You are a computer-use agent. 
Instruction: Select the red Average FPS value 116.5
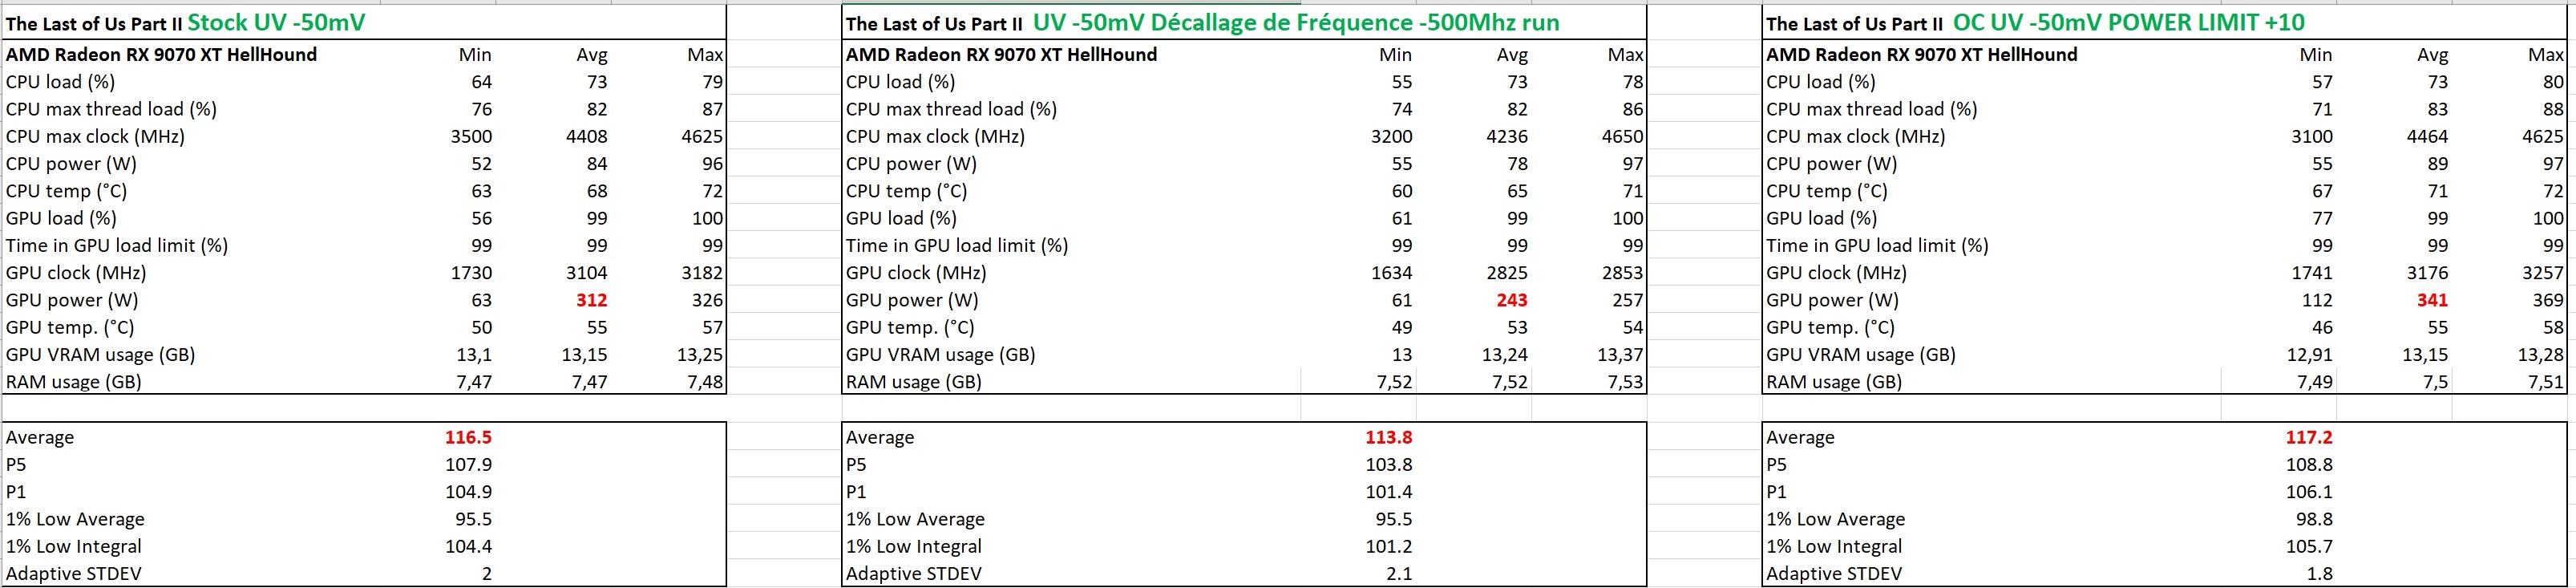click(x=468, y=437)
